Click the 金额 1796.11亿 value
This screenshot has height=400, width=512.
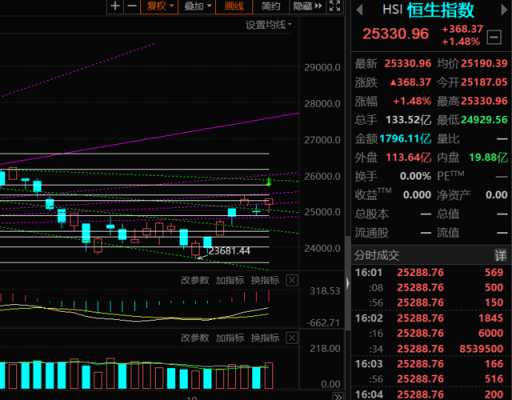[405, 138]
